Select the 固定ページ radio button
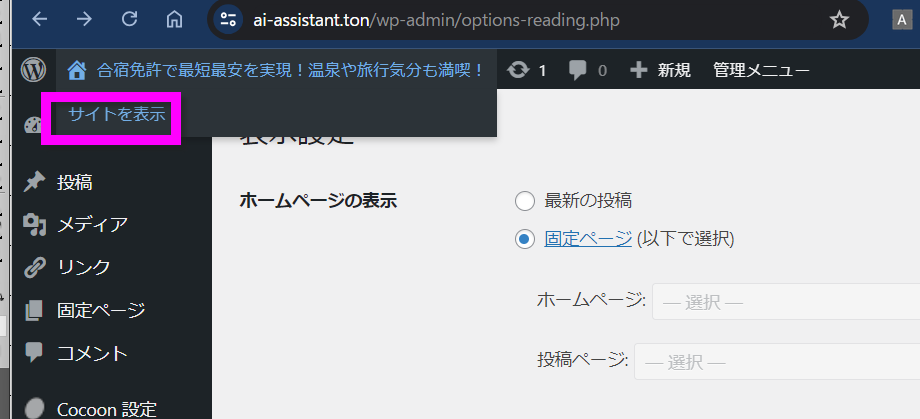This screenshot has width=920, height=419. [x=525, y=239]
